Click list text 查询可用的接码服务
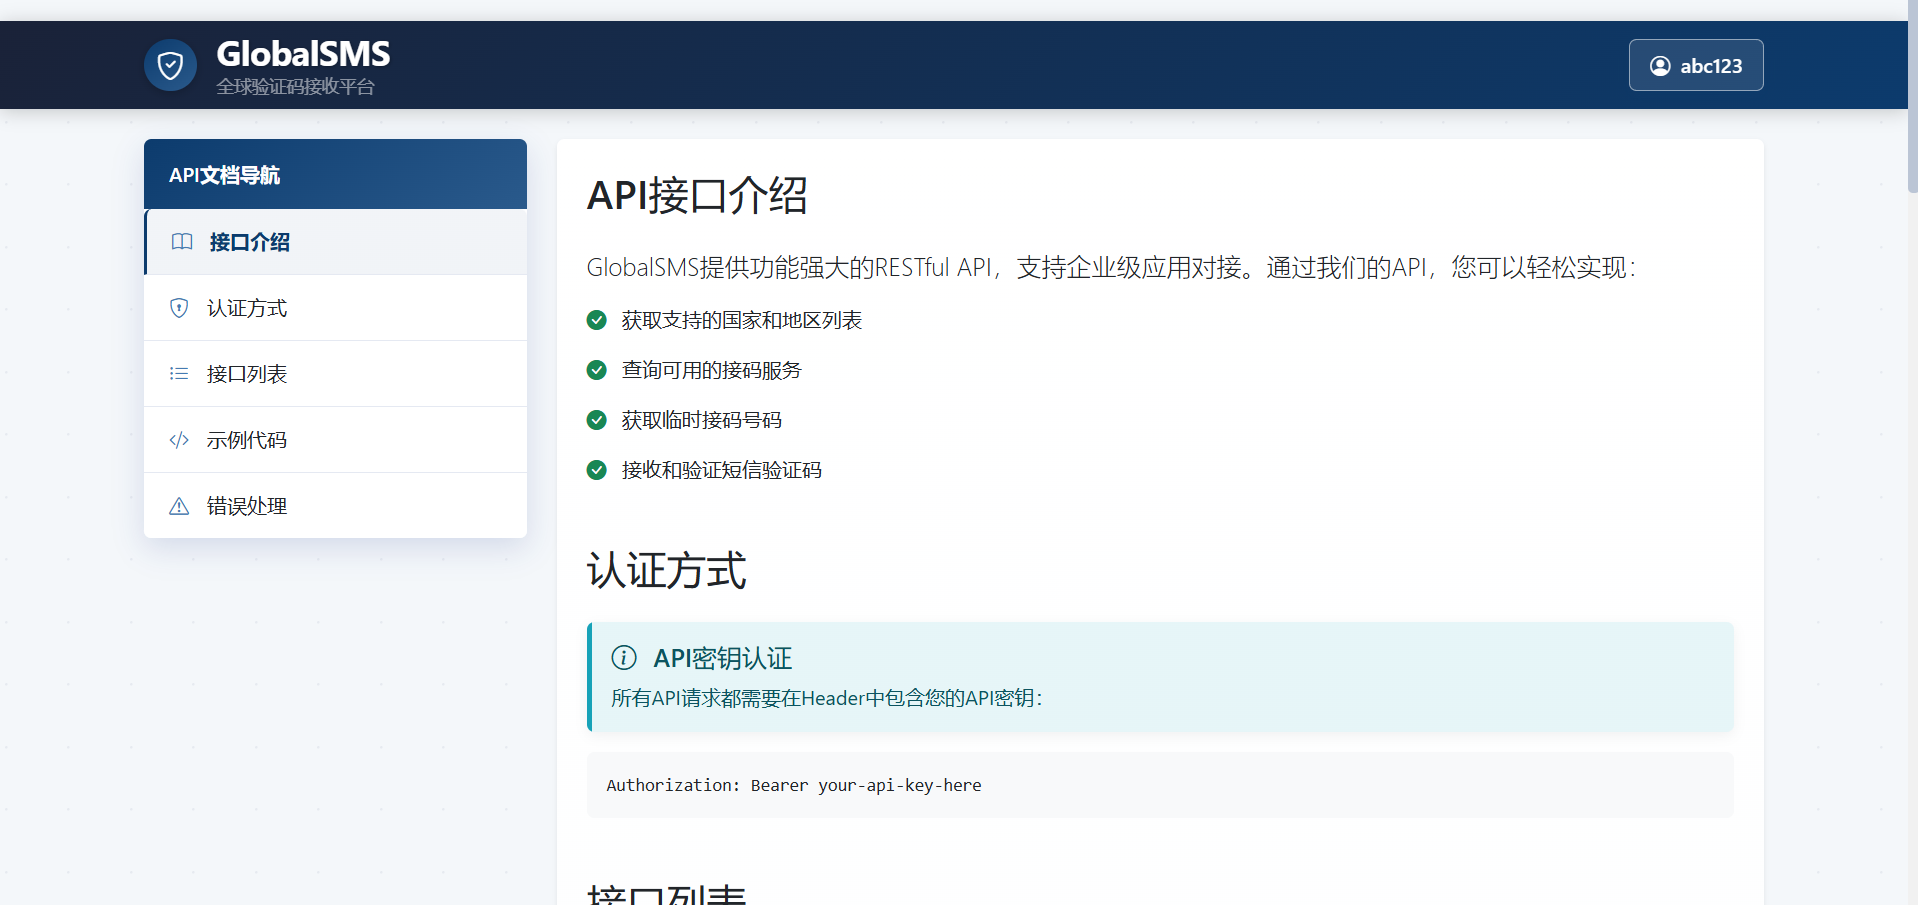Image resolution: width=1918 pixels, height=905 pixels. tap(712, 370)
